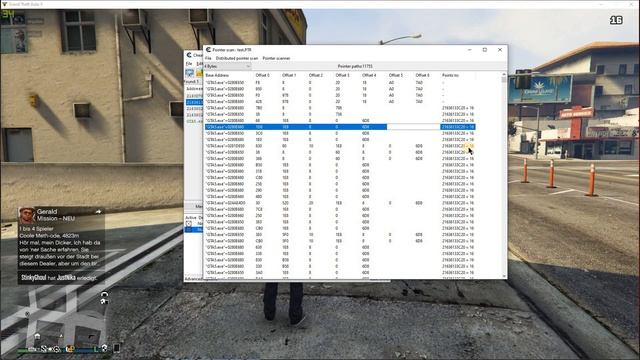Maximize the Pointer scan window

point(485,50)
